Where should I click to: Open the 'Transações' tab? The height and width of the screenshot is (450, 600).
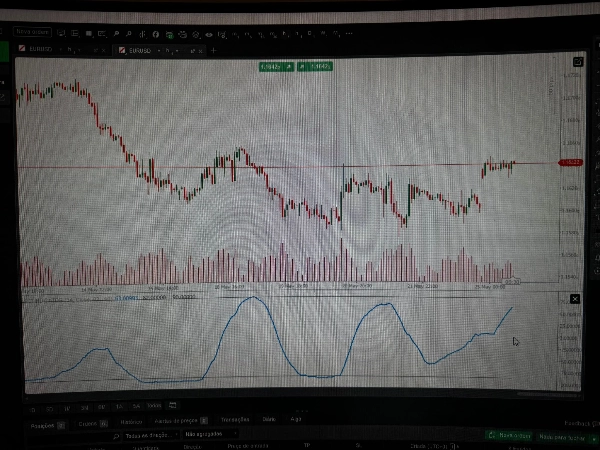tap(235, 420)
